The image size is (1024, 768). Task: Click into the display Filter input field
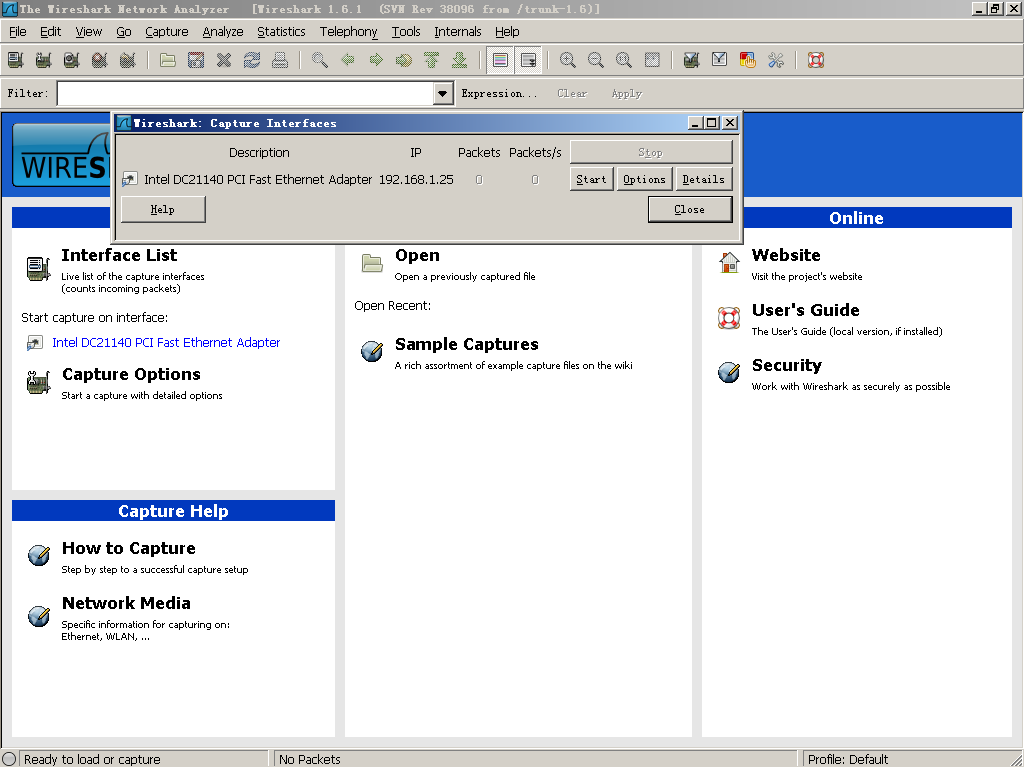pos(246,93)
